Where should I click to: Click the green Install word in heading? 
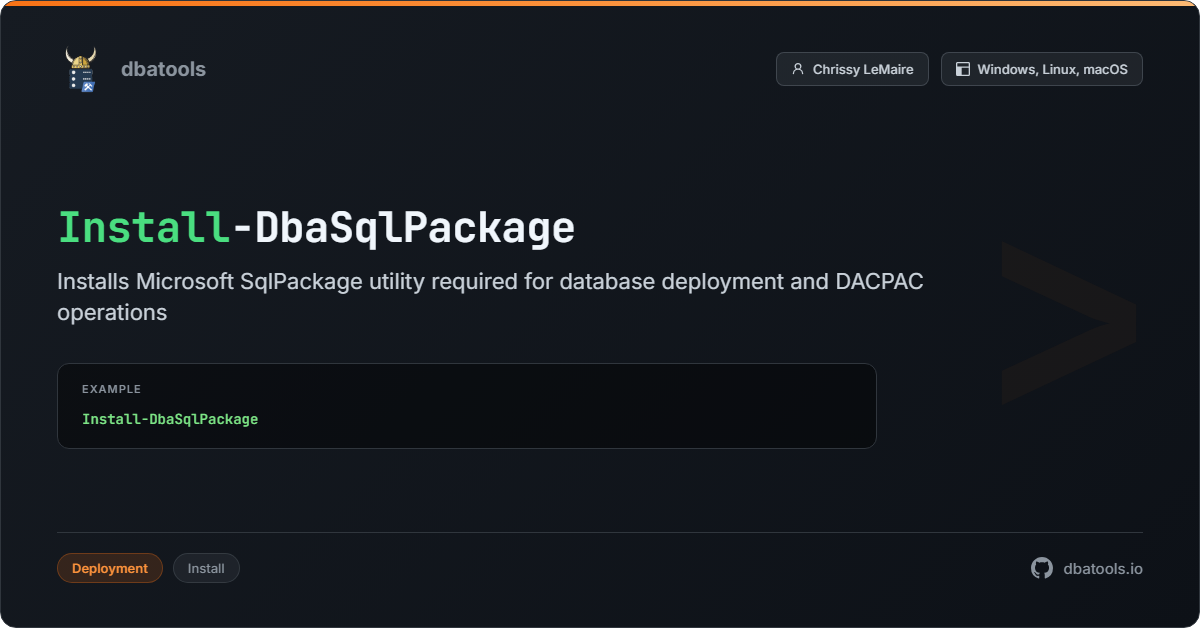point(144,228)
